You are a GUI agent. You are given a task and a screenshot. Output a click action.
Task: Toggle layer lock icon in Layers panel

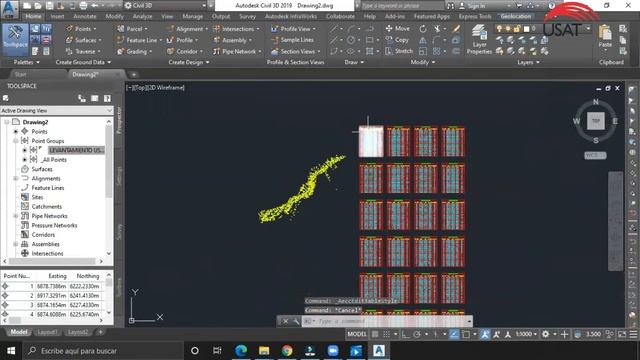point(516,29)
